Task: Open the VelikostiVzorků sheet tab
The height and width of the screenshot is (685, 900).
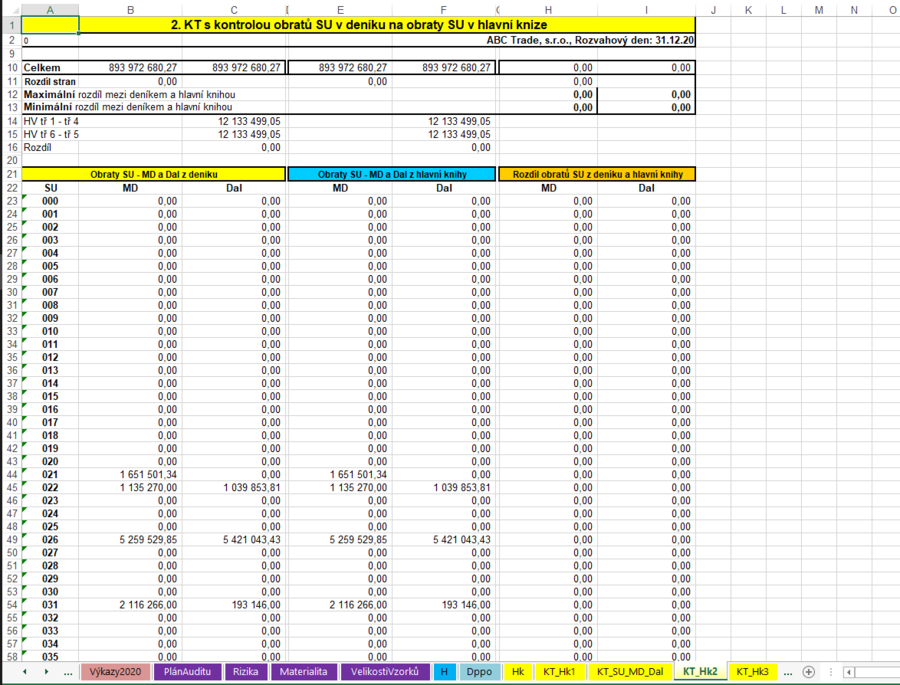Action: [x=384, y=672]
